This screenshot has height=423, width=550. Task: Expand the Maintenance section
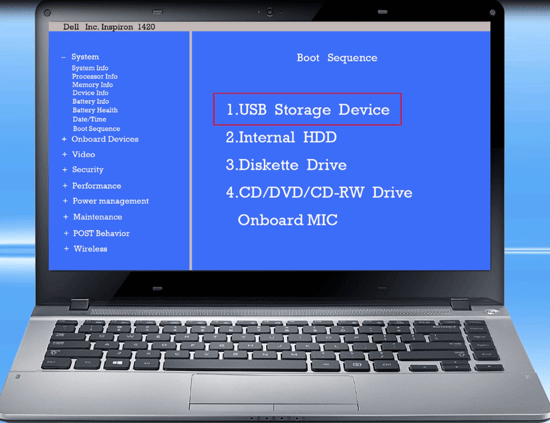click(x=66, y=217)
